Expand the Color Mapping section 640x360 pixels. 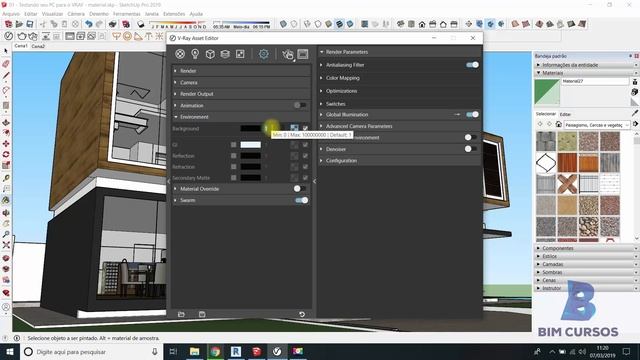[399, 78]
